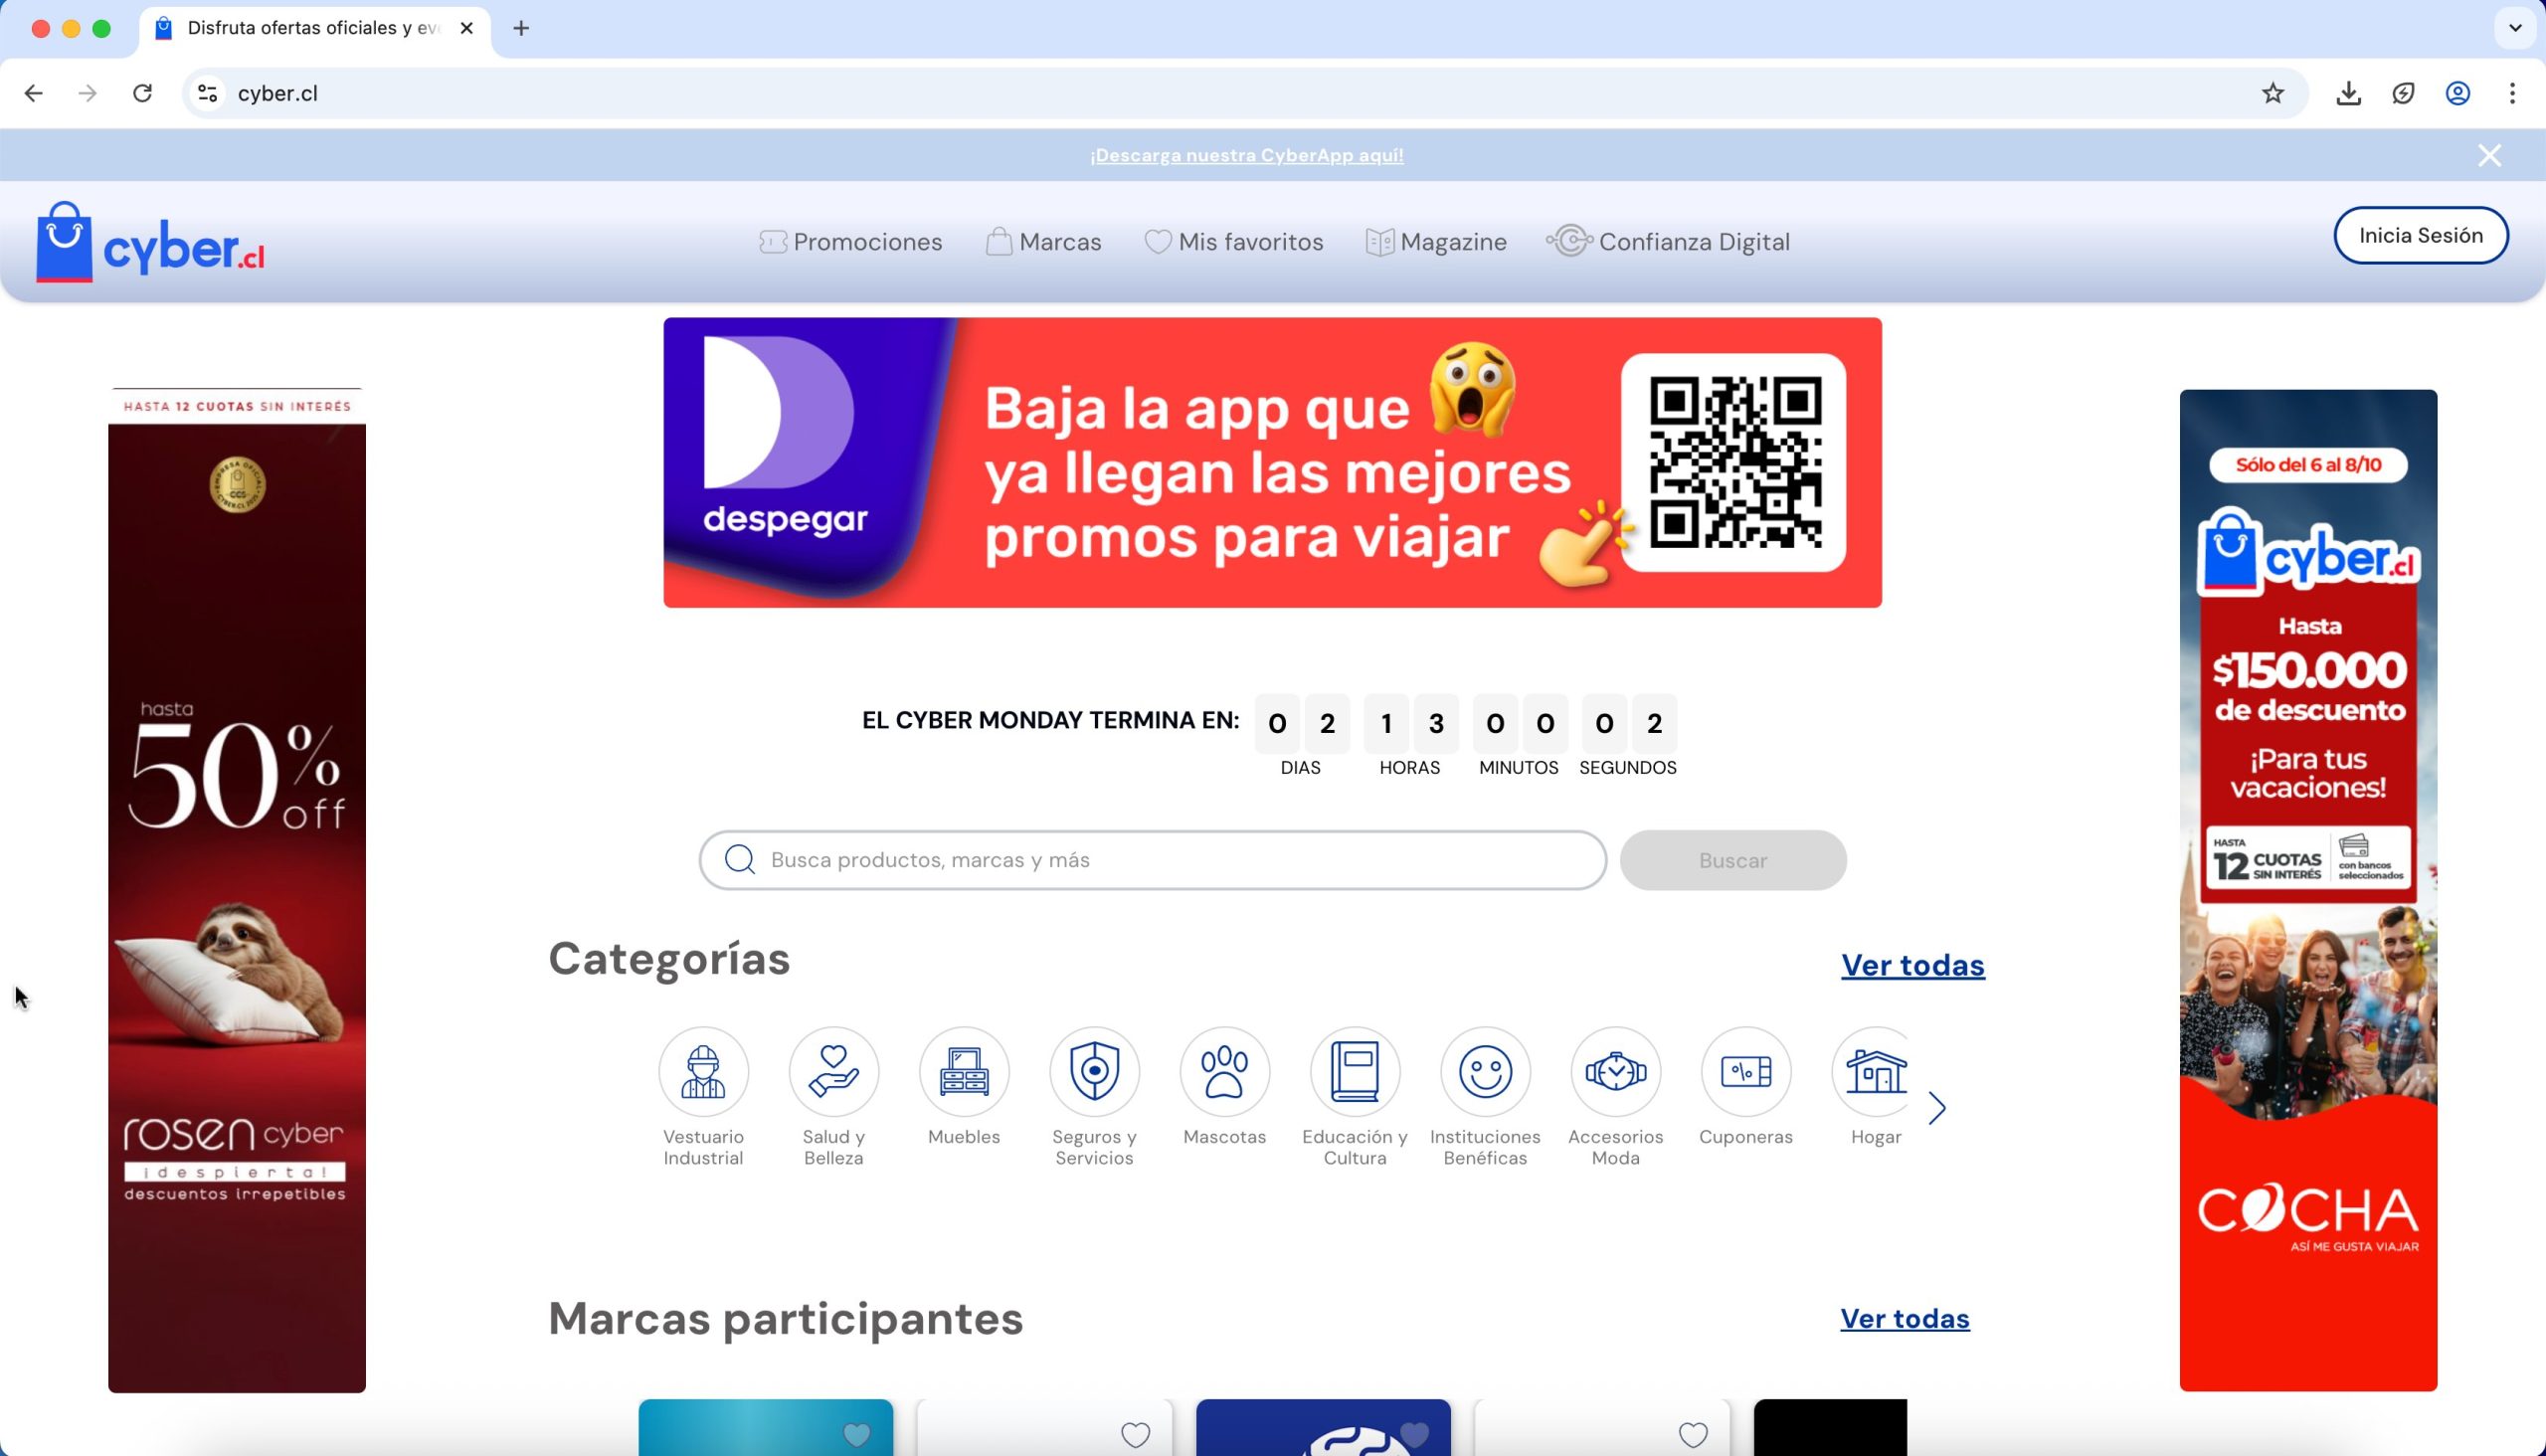Open Ver todas link beside Categorías
The width and height of the screenshot is (2546, 1456).
click(x=1912, y=965)
